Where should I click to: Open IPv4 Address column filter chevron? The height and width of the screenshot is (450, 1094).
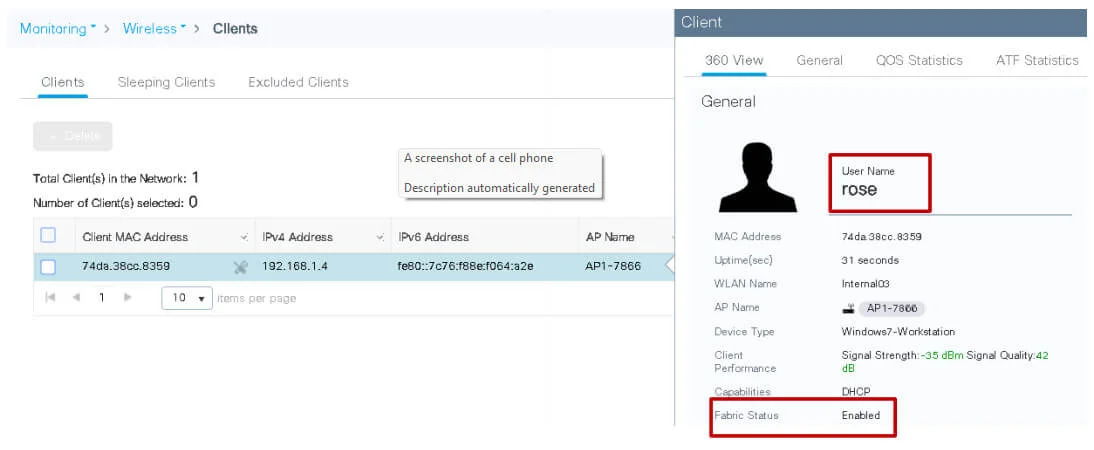[380, 238]
